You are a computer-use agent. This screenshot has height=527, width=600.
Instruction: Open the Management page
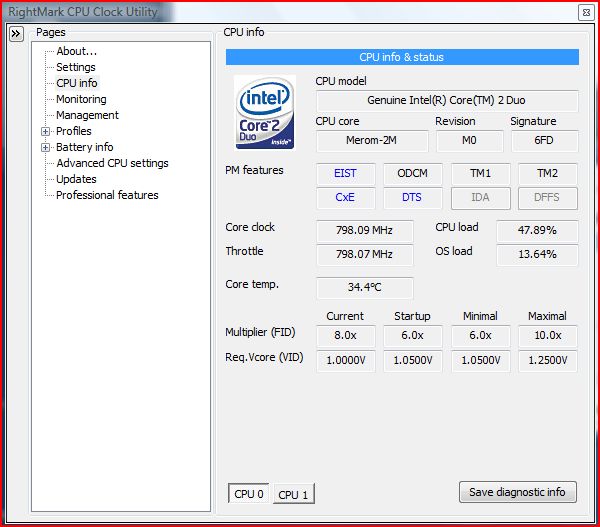tap(87, 115)
